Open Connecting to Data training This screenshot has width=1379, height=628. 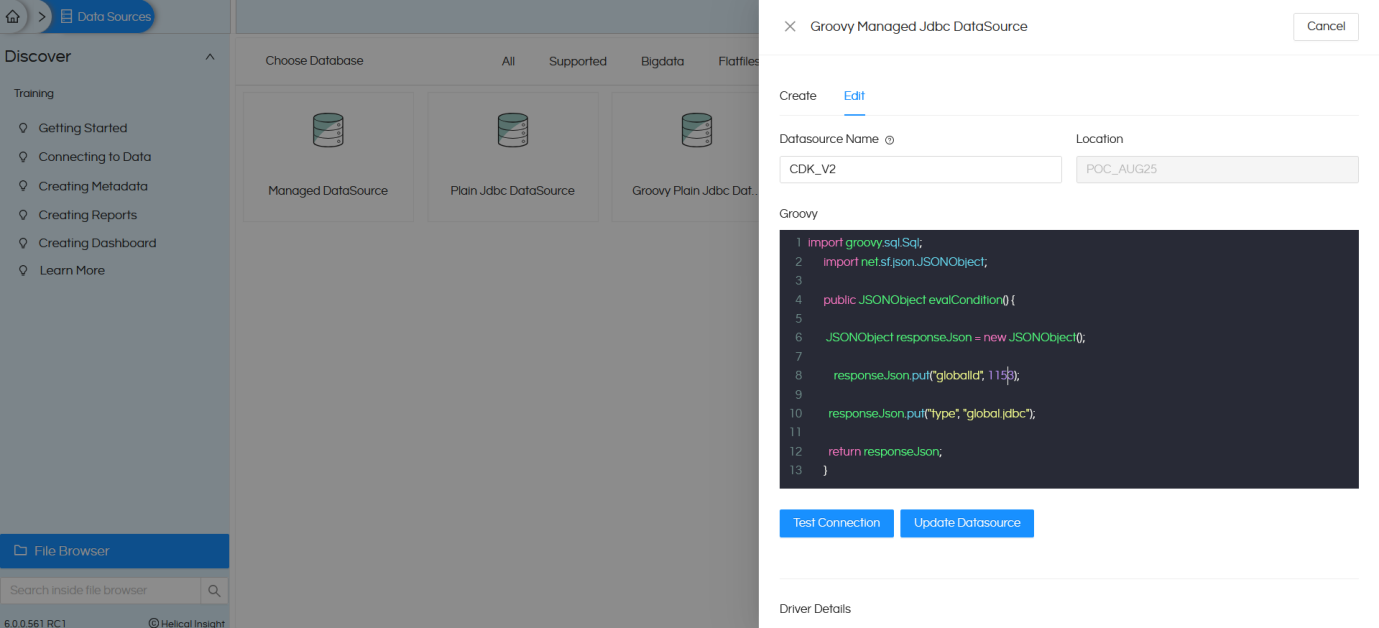(x=95, y=157)
